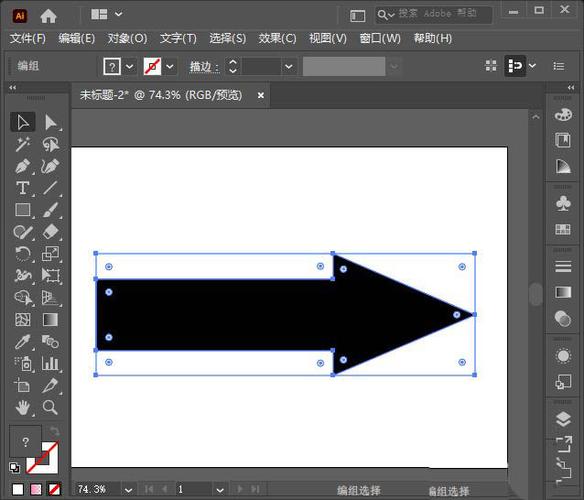Click the stroke swatch in control bar
The width and height of the screenshot is (584, 500).
[152, 67]
